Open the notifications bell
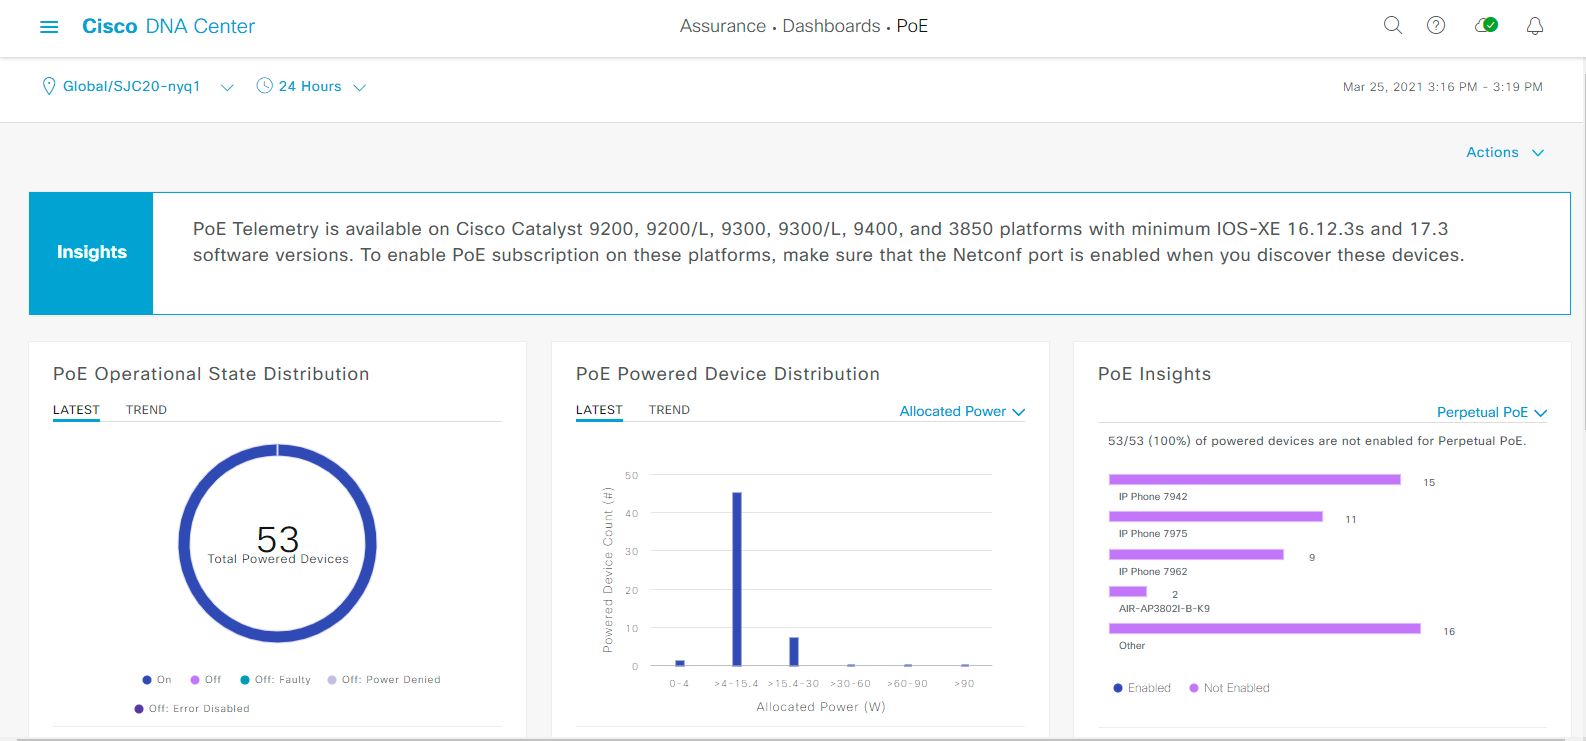 coord(1535,27)
